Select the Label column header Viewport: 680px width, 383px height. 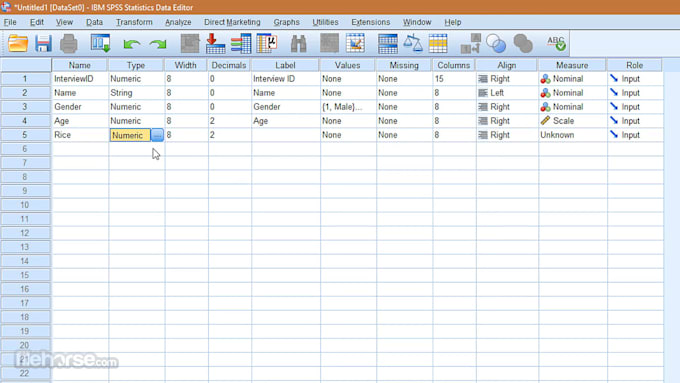(285, 65)
